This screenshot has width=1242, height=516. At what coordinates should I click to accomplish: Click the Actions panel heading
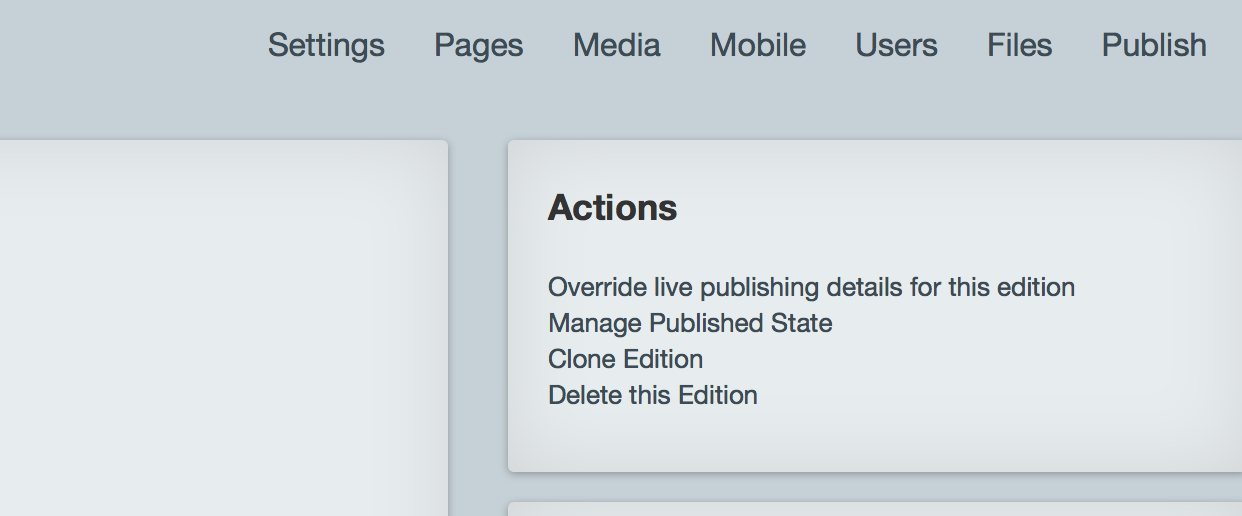click(612, 207)
